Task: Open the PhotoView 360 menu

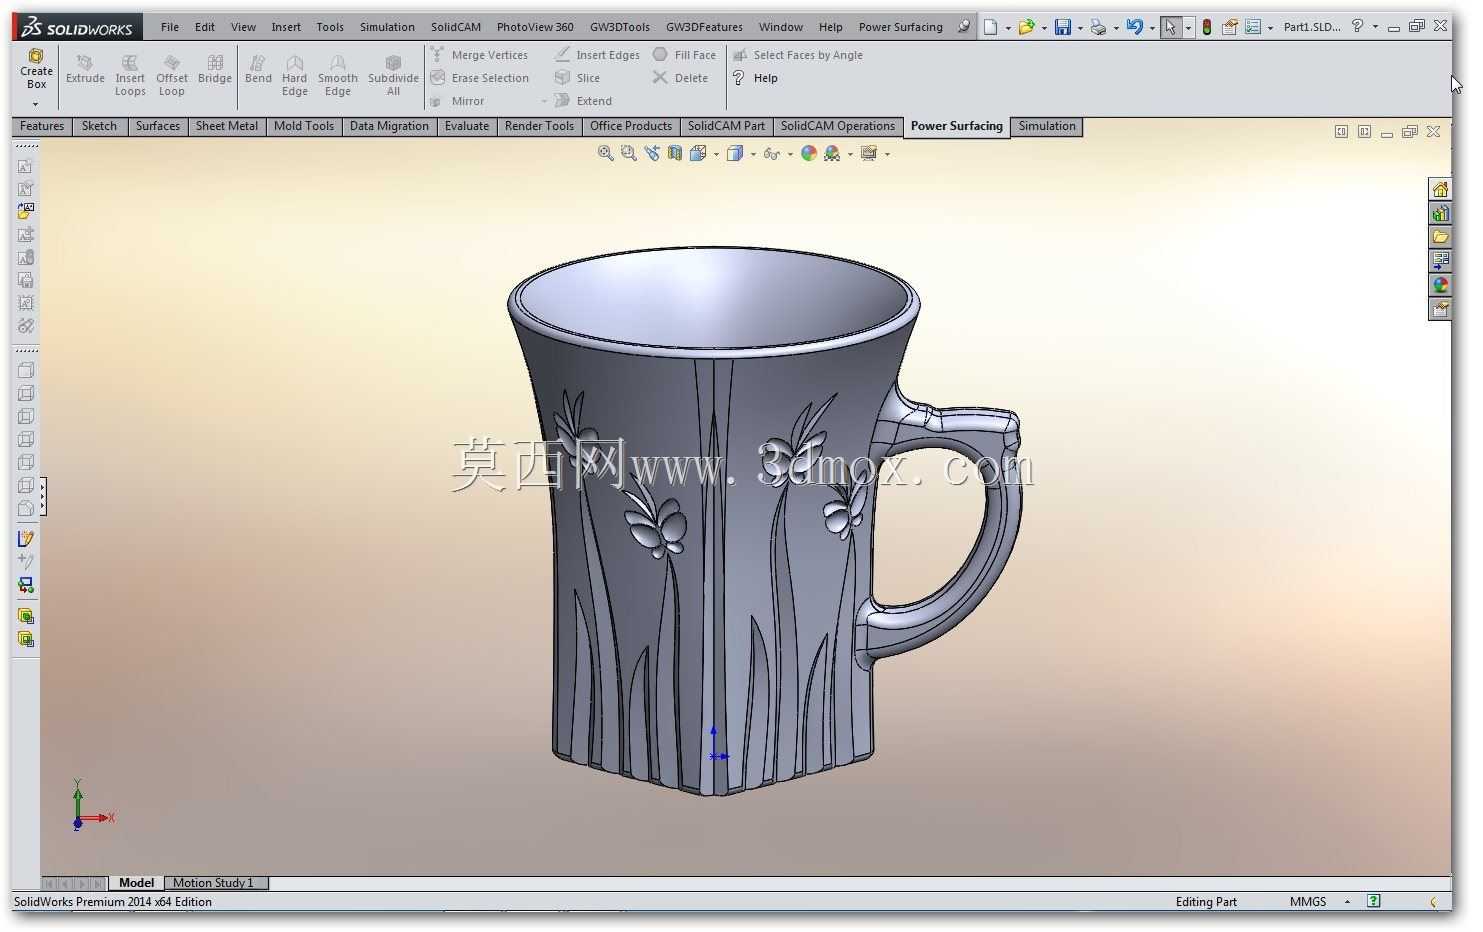Action: [x=535, y=27]
